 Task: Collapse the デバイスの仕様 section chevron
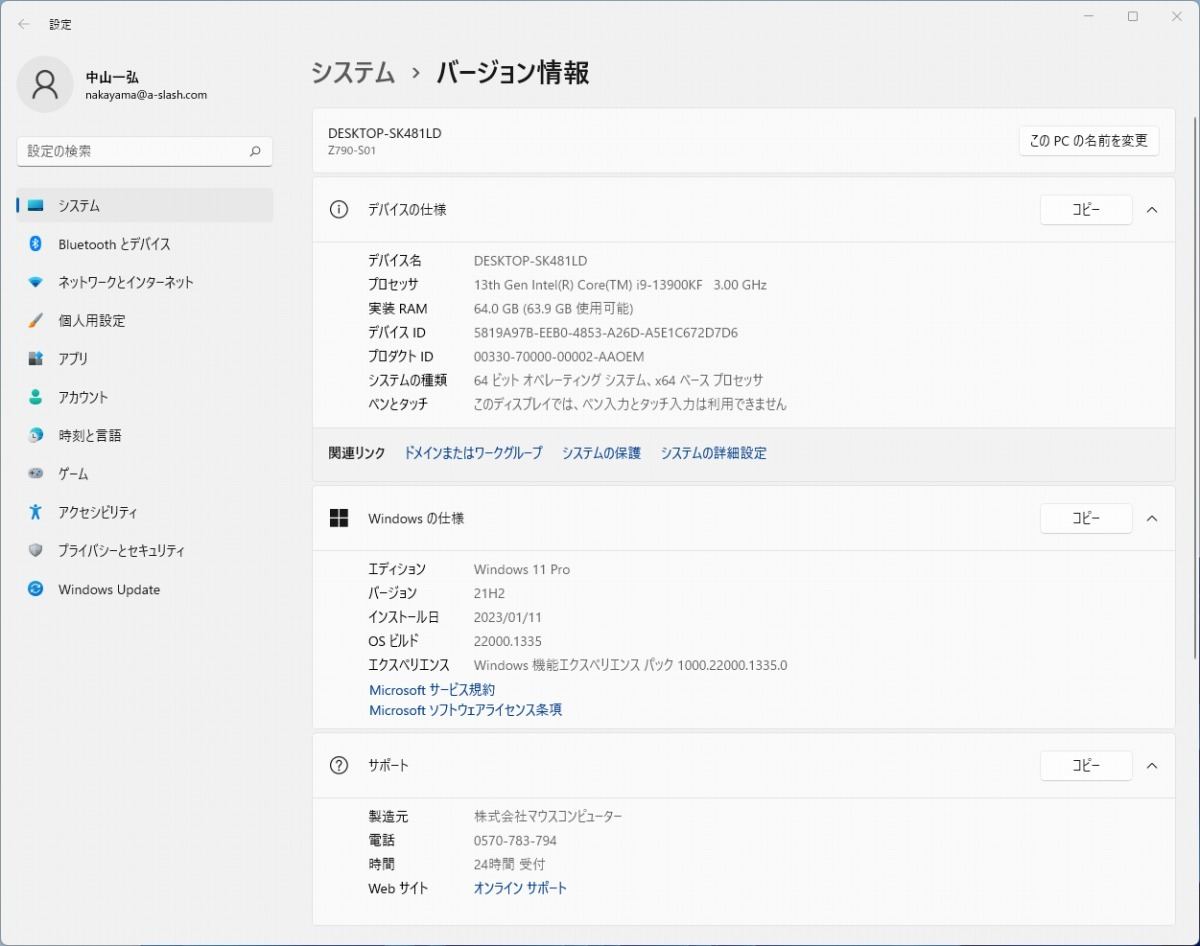[1152, 210]
